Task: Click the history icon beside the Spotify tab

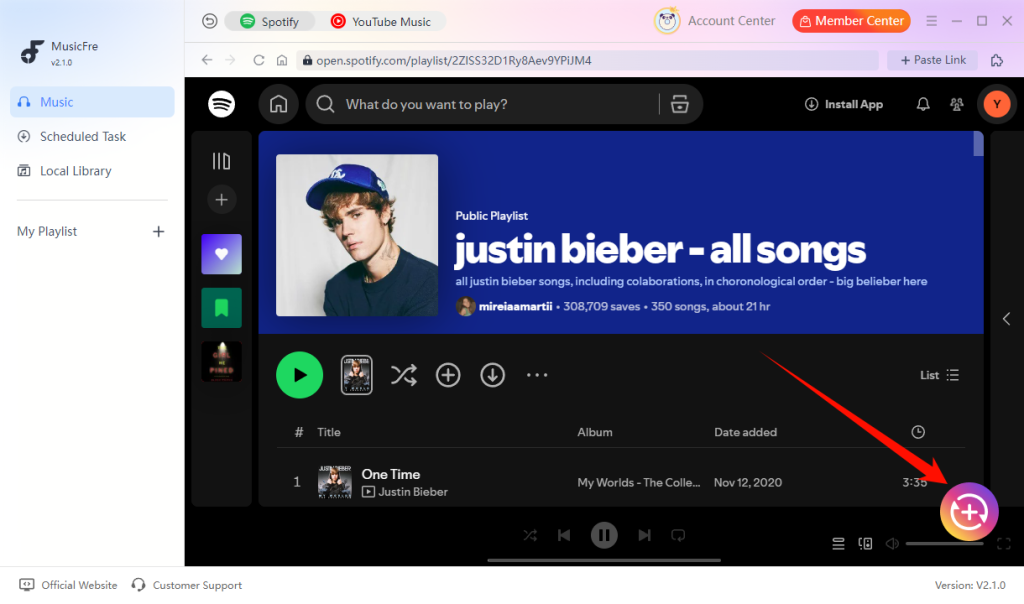Action: pyautogui.click(x=209, y=21)
